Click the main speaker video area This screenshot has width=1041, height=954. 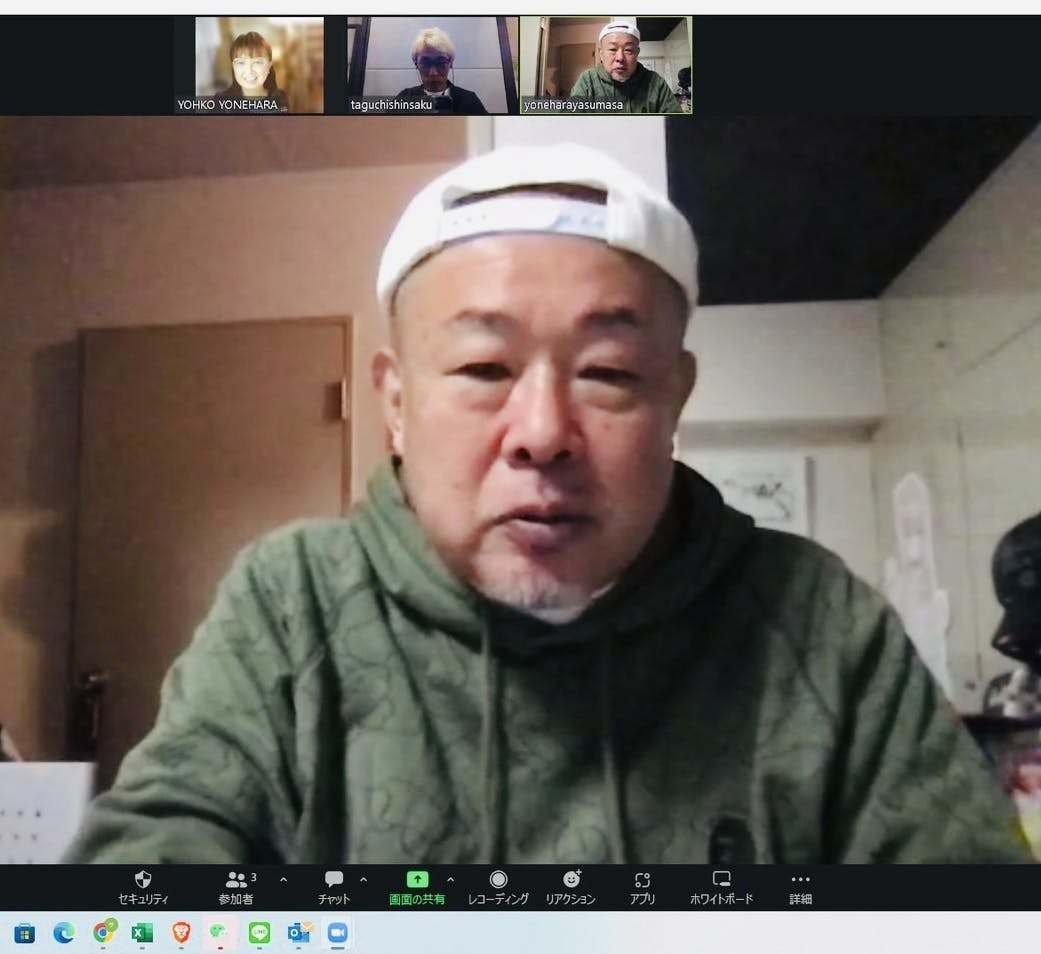click(x=520, y=490)
